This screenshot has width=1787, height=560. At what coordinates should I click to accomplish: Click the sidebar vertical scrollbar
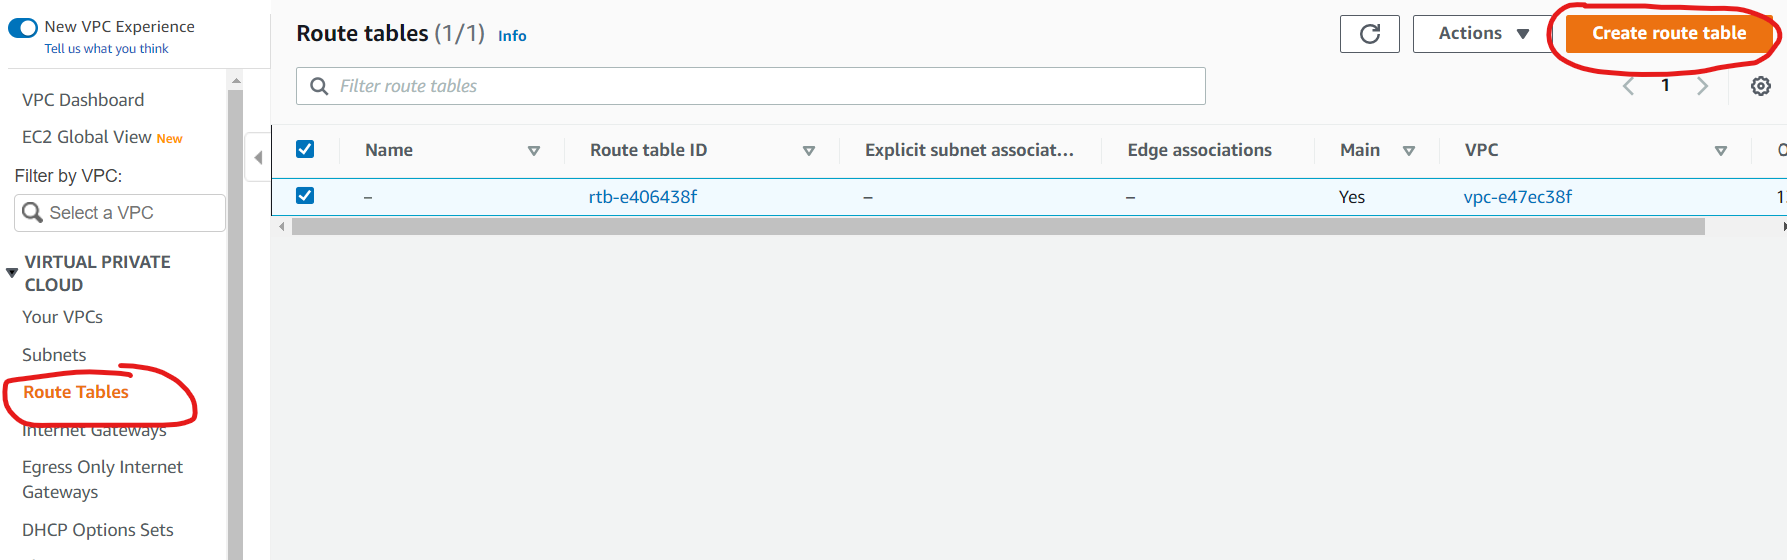point(235,325)
